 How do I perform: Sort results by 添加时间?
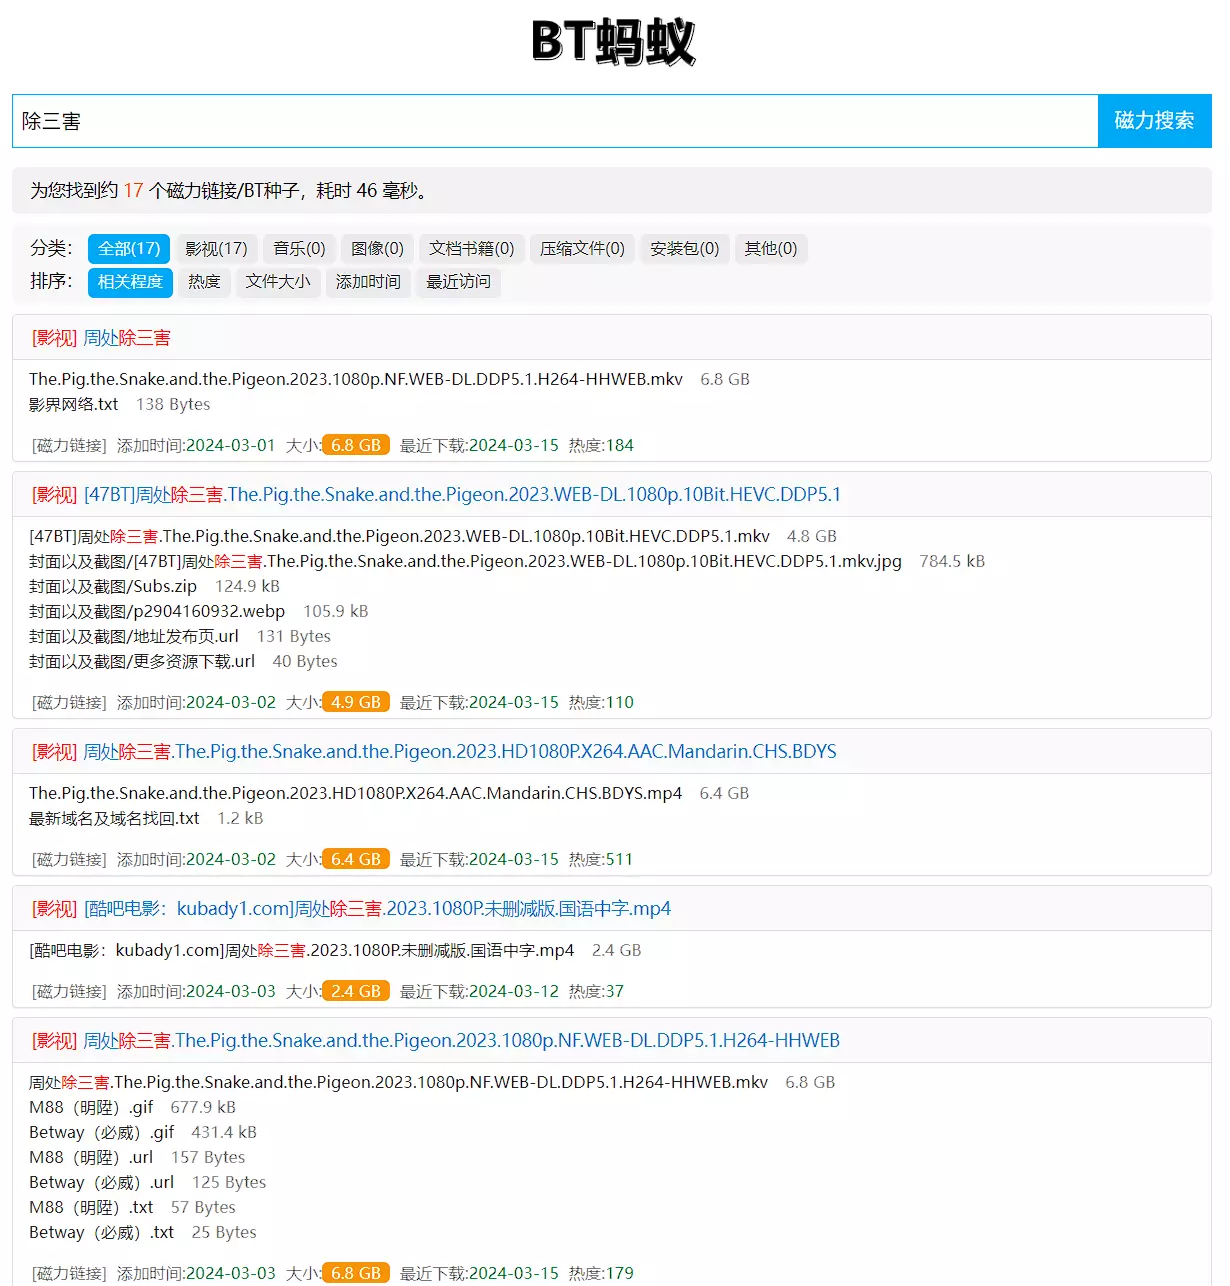point(368,282)
